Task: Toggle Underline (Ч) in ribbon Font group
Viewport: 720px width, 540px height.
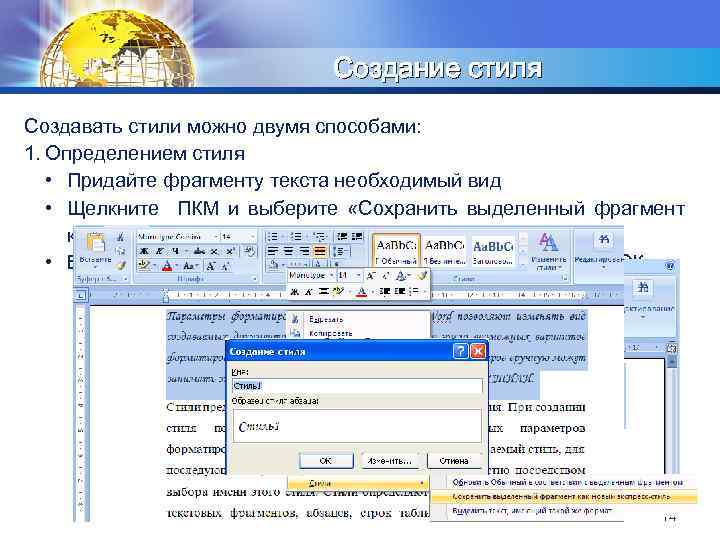Action: pos(175,251)
